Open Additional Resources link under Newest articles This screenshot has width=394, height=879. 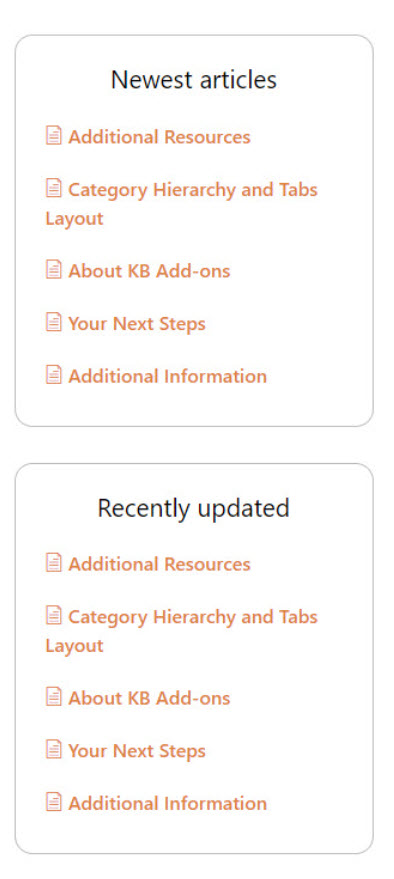pyautogui.click(x=159, y=137)
